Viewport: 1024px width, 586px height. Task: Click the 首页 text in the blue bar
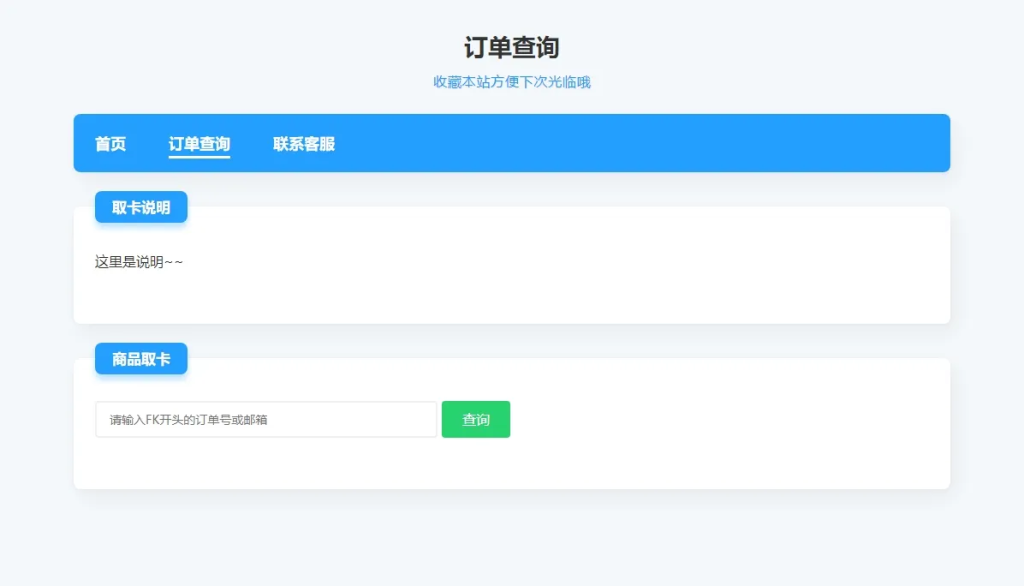point(110,144)
